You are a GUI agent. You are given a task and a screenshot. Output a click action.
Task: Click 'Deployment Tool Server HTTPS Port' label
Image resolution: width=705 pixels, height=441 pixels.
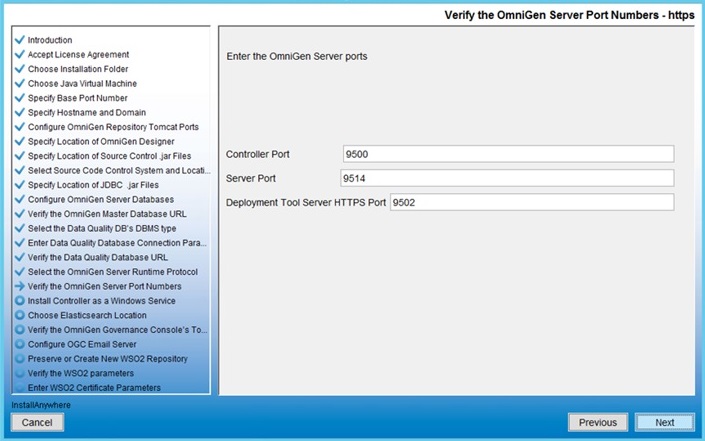306,203
